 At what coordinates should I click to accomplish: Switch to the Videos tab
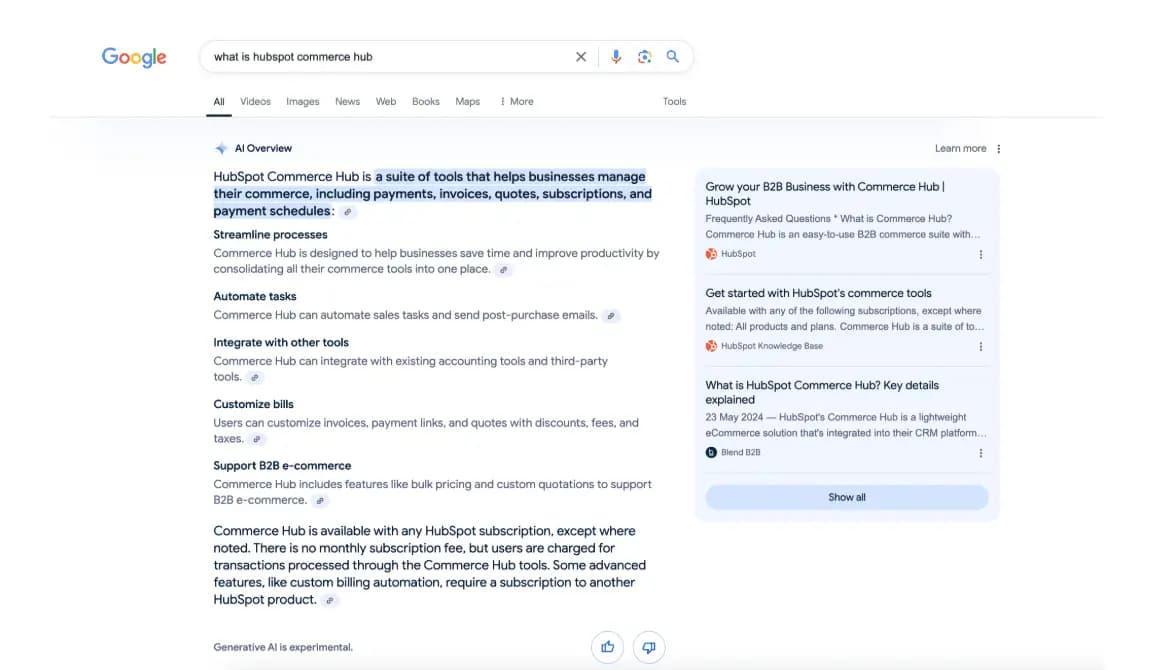[255, 101]
